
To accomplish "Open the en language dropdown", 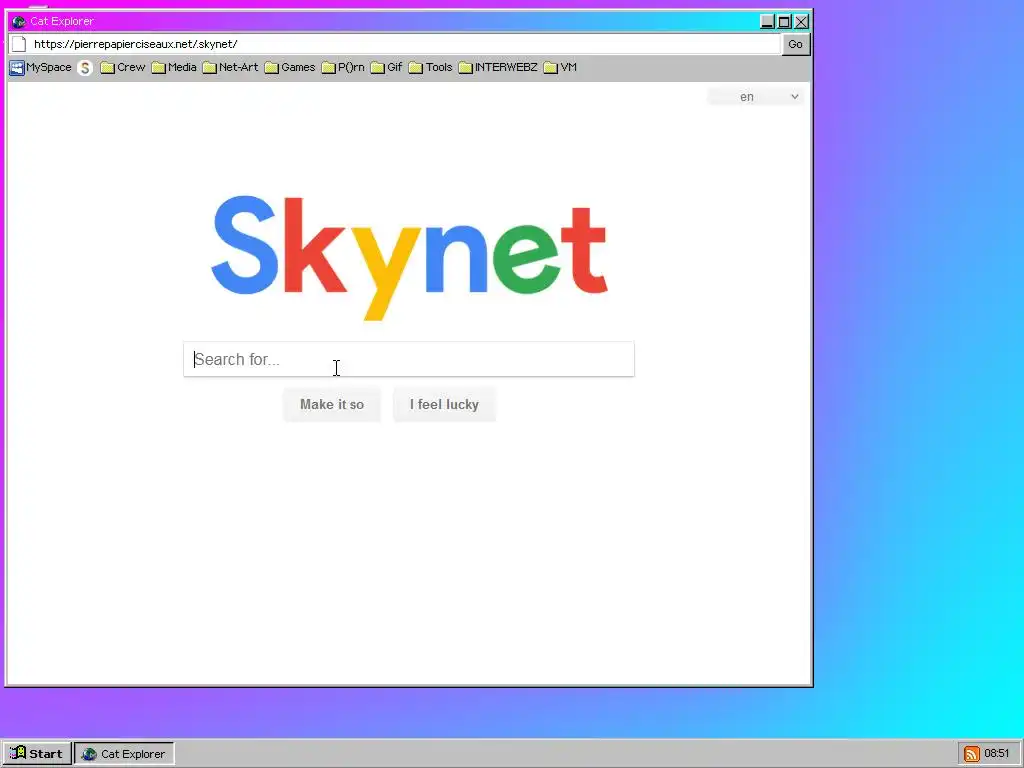I will click(756, 97).
